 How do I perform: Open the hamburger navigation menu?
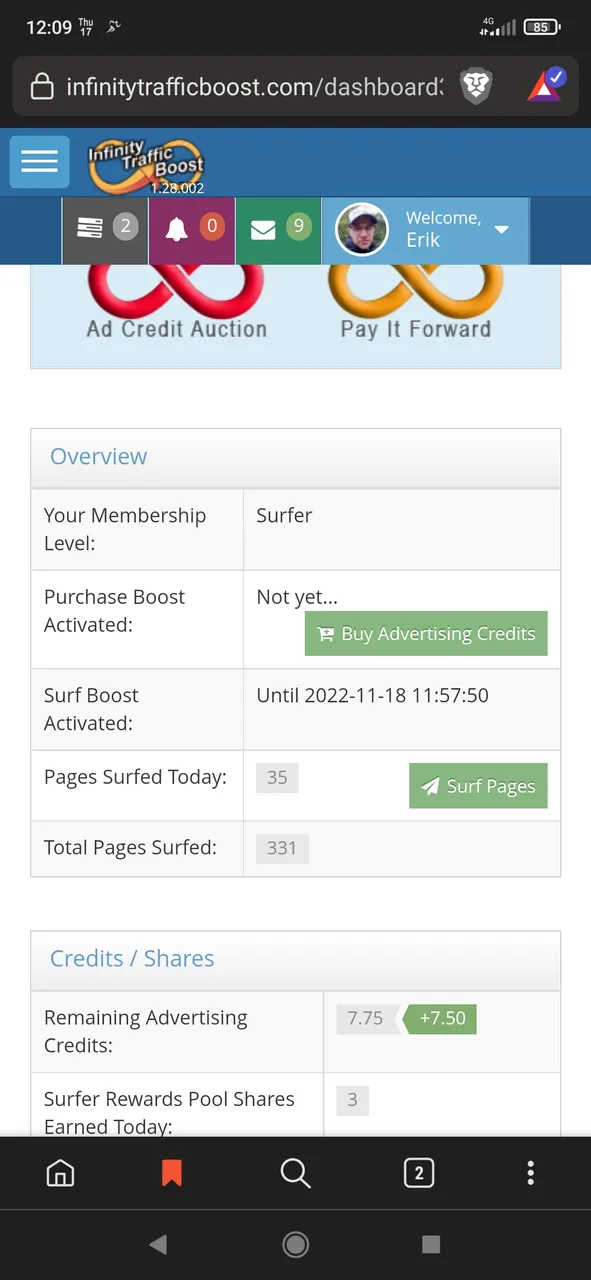click(x=39, y=161)
